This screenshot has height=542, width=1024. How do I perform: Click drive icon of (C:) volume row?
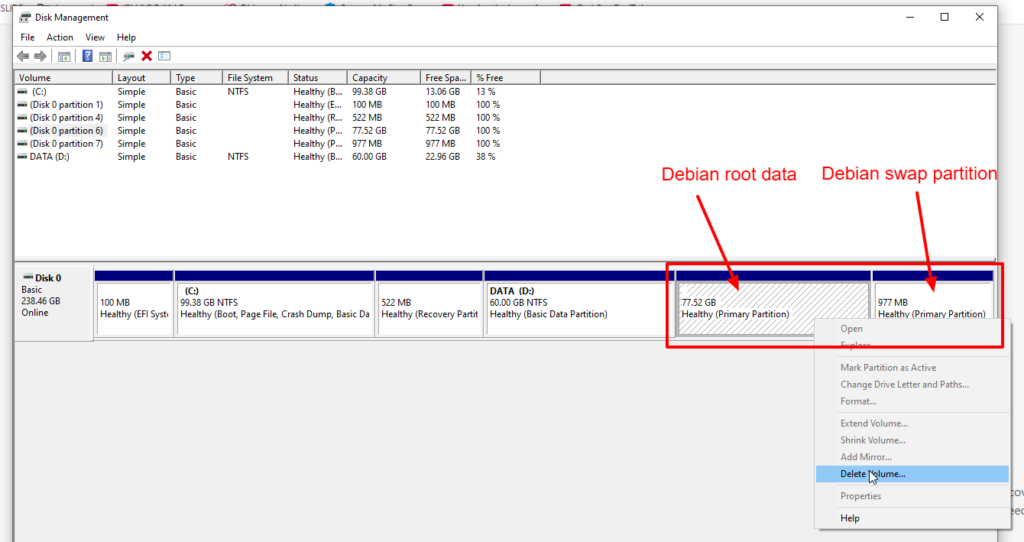22,92
